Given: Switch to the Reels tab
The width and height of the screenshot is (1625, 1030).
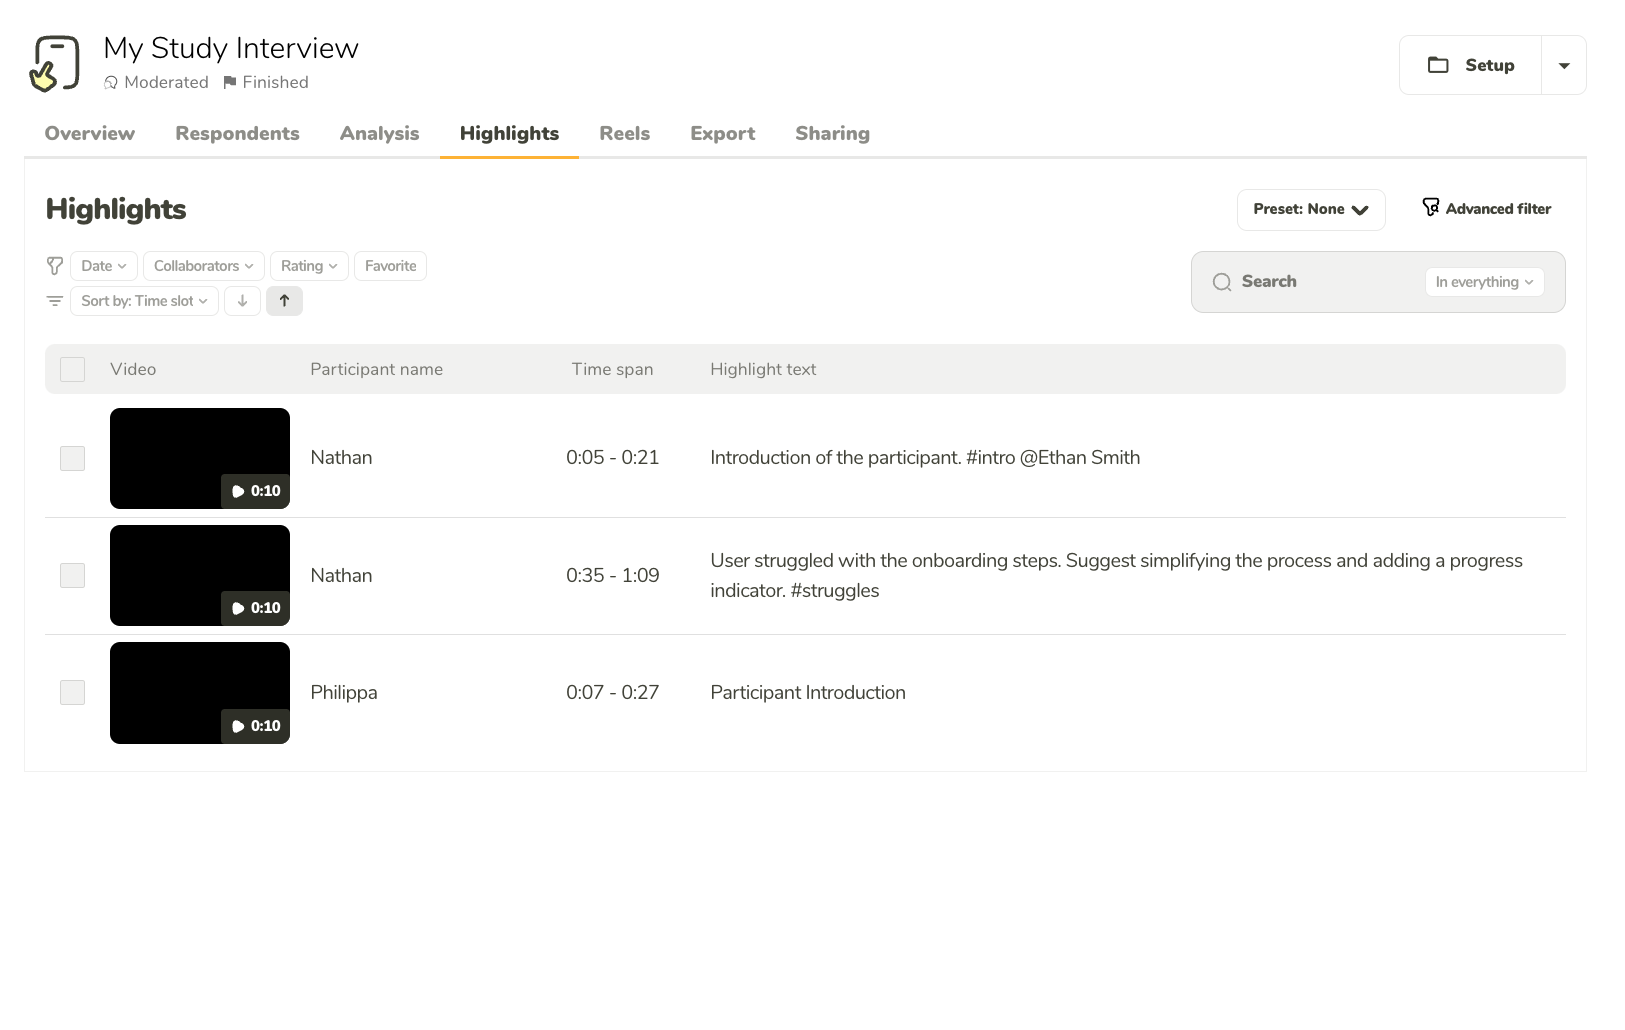Looking at the screenshot, I should 625,133.
